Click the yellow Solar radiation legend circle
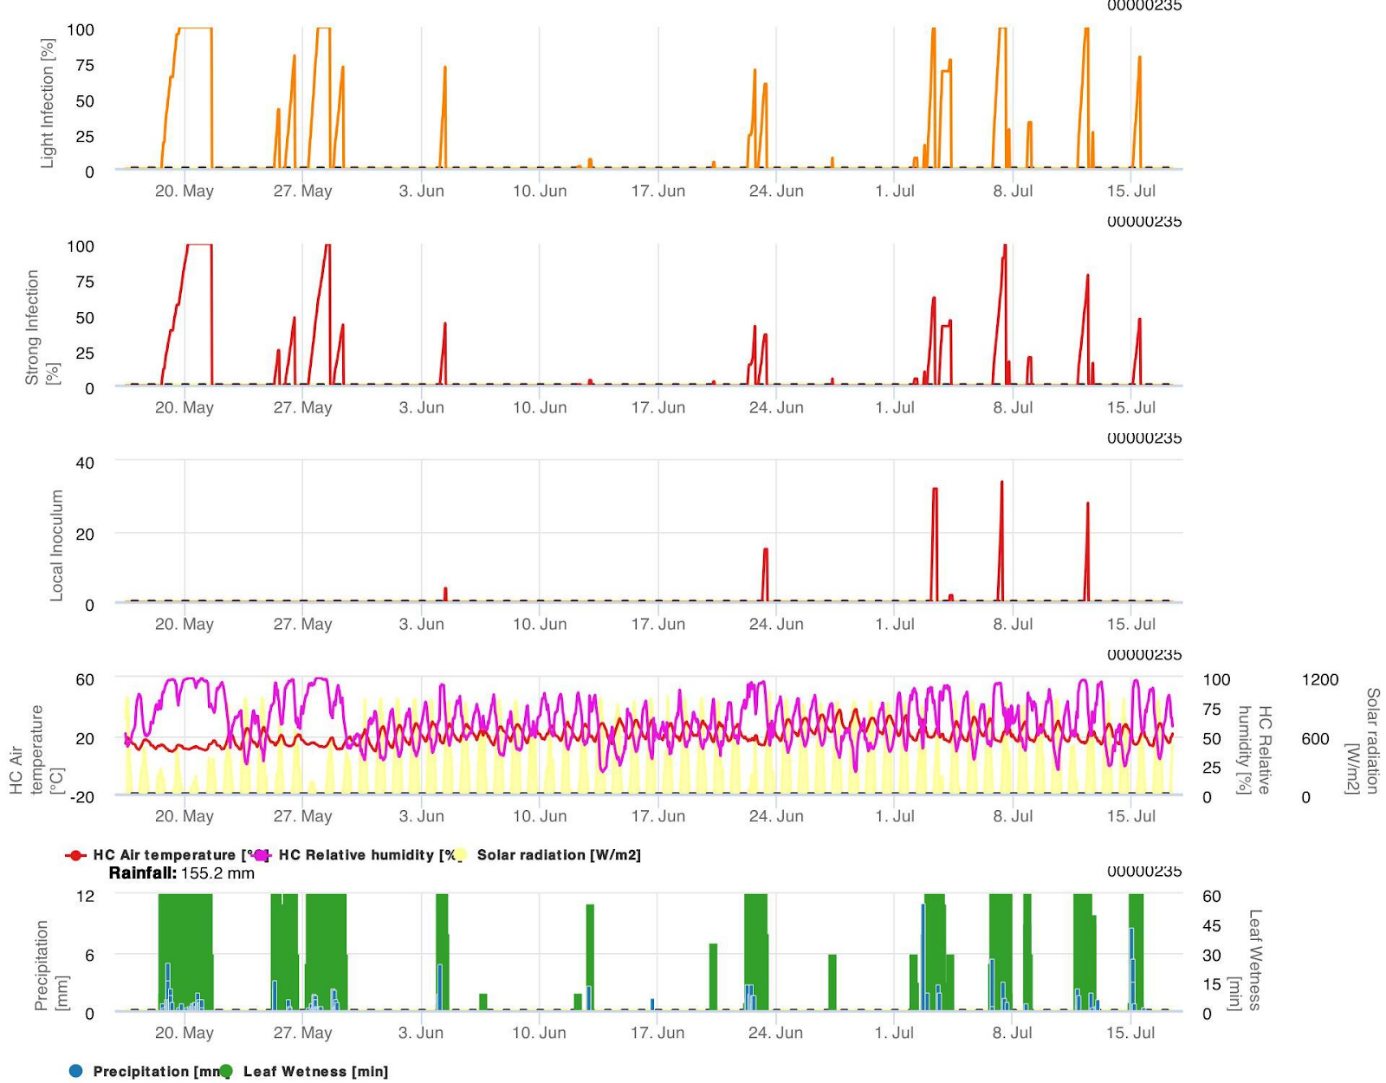 [x=459, y=855]
